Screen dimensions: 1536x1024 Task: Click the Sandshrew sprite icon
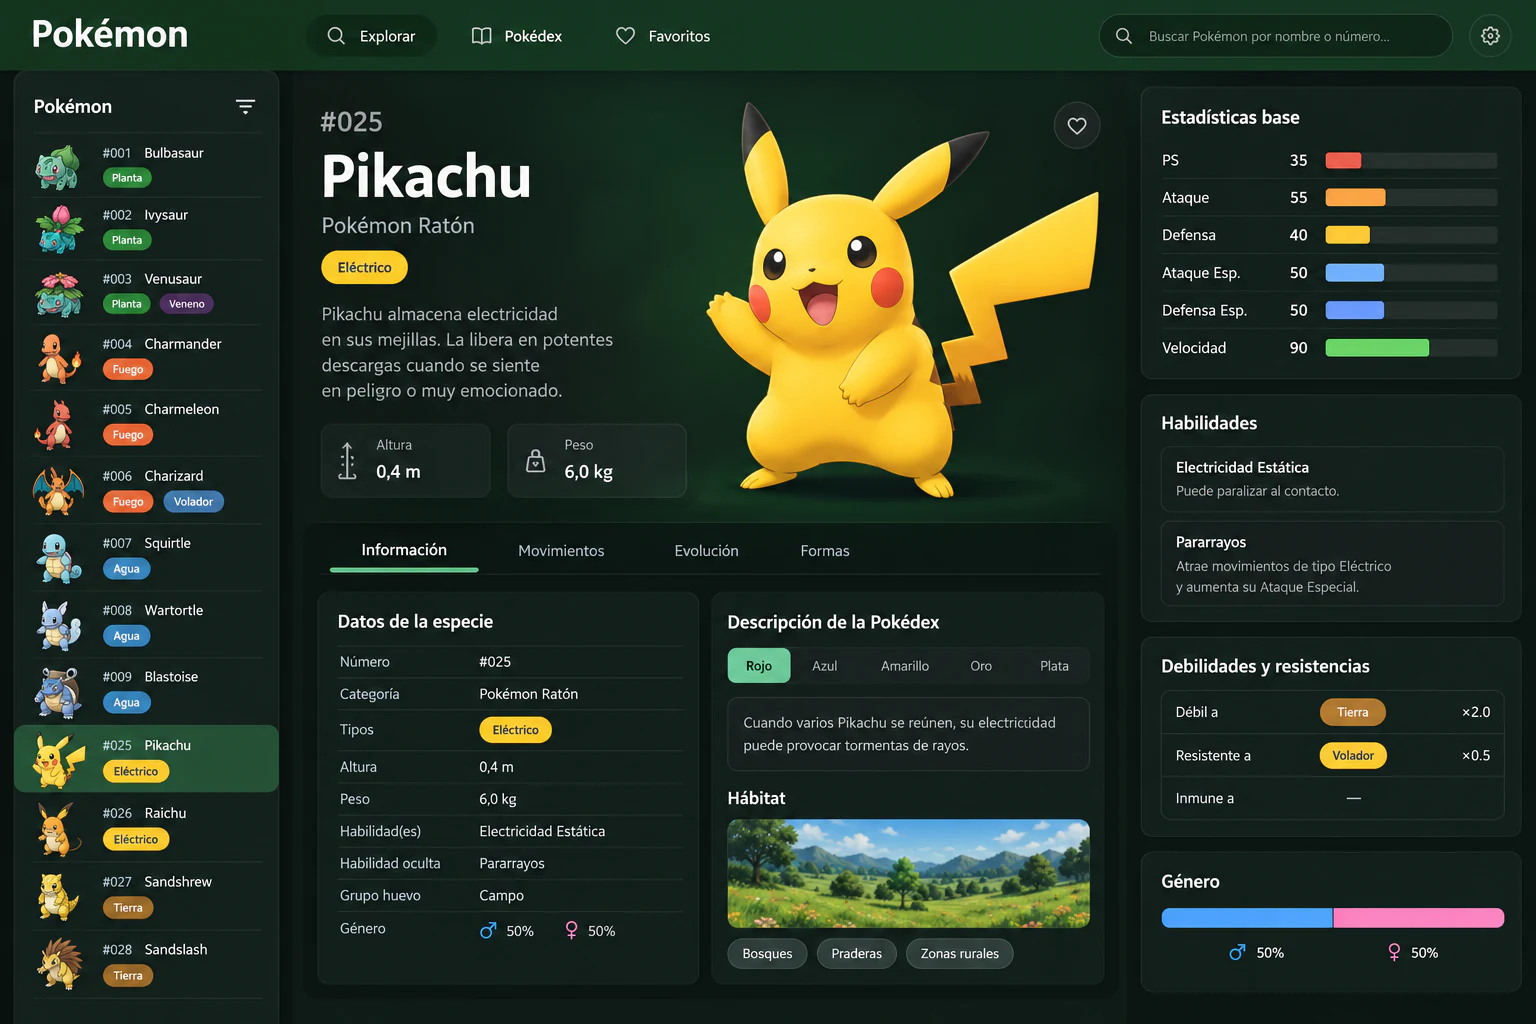[x=58, y=897]
